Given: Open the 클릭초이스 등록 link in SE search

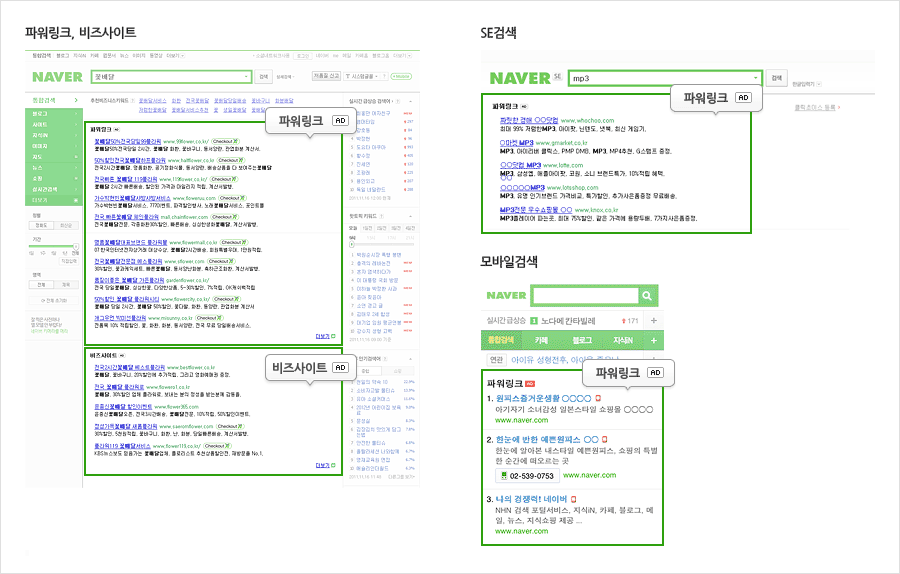Looking at the screenshot, I should tap(817, 107).
